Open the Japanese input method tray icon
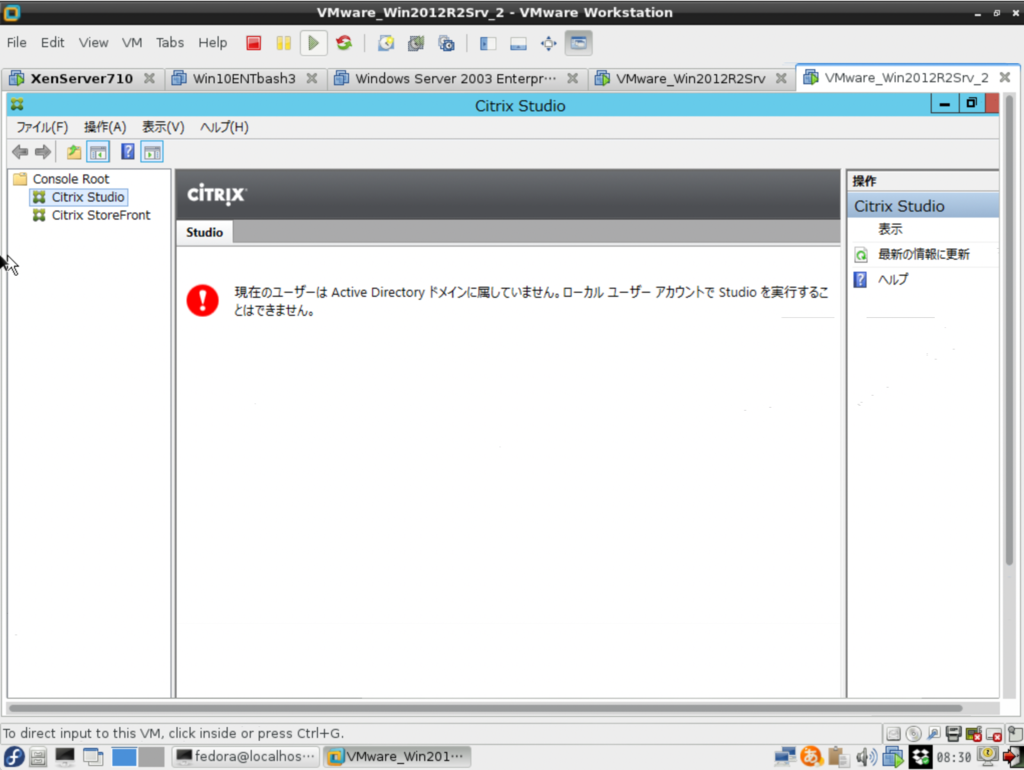This screenshot has width=1024, height=770. (x=811, y=756)
